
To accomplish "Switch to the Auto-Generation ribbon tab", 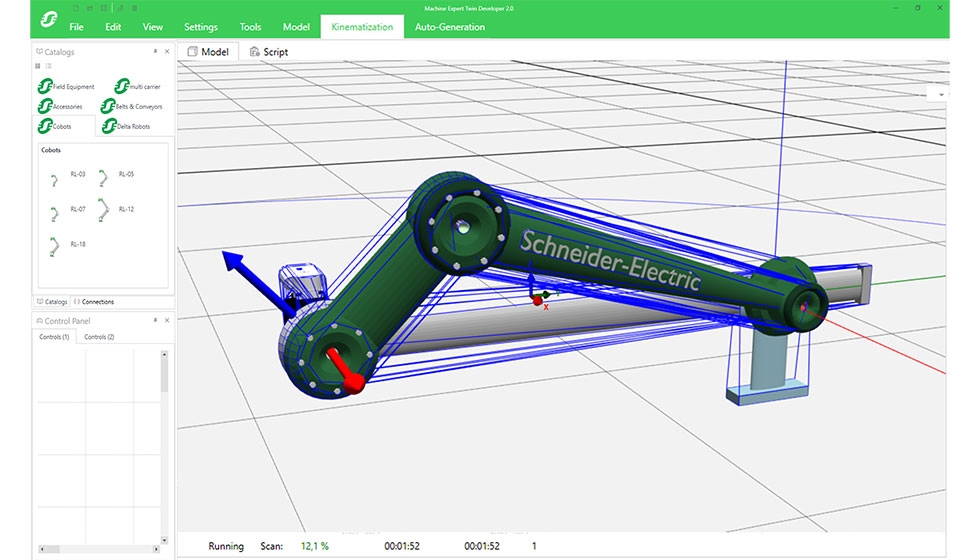I will pos(450,27).
